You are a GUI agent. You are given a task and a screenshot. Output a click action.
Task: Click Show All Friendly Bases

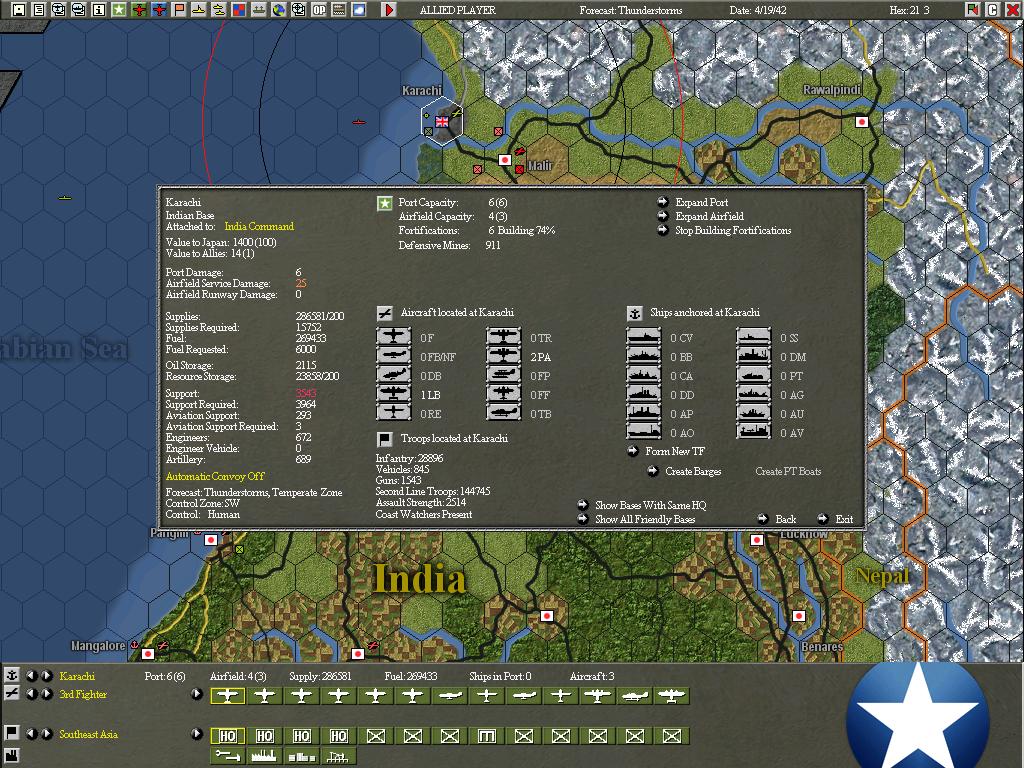coord(645,519)
